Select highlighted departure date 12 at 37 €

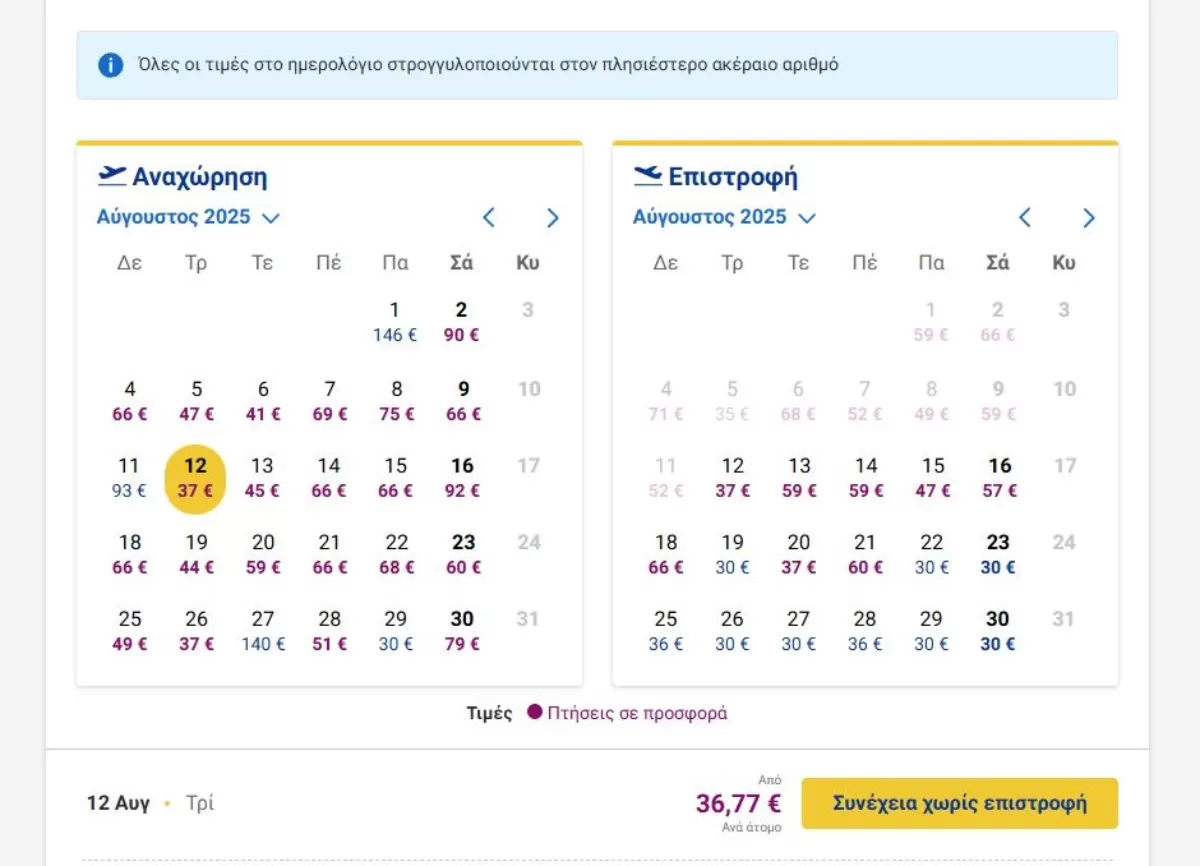point(196,478)
